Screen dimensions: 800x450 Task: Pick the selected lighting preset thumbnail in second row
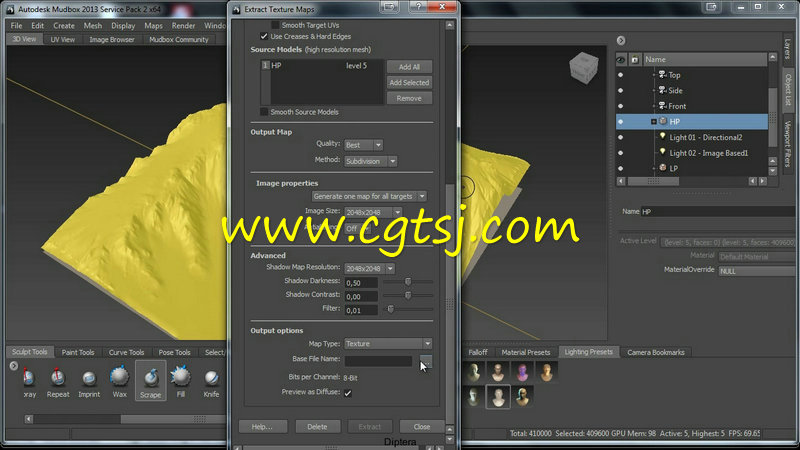click(498, 396)
